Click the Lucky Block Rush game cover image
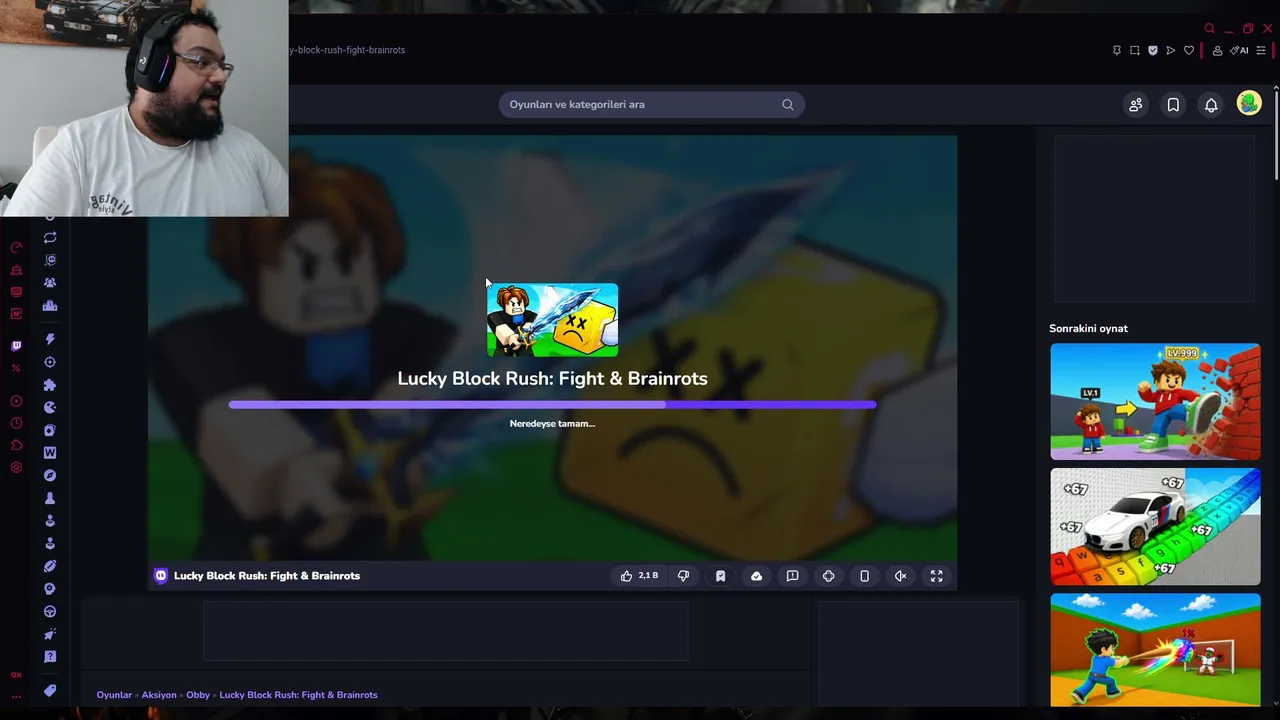Image resolution: width=1280 pixels, height=720 pixels. (x=552, y=320)
